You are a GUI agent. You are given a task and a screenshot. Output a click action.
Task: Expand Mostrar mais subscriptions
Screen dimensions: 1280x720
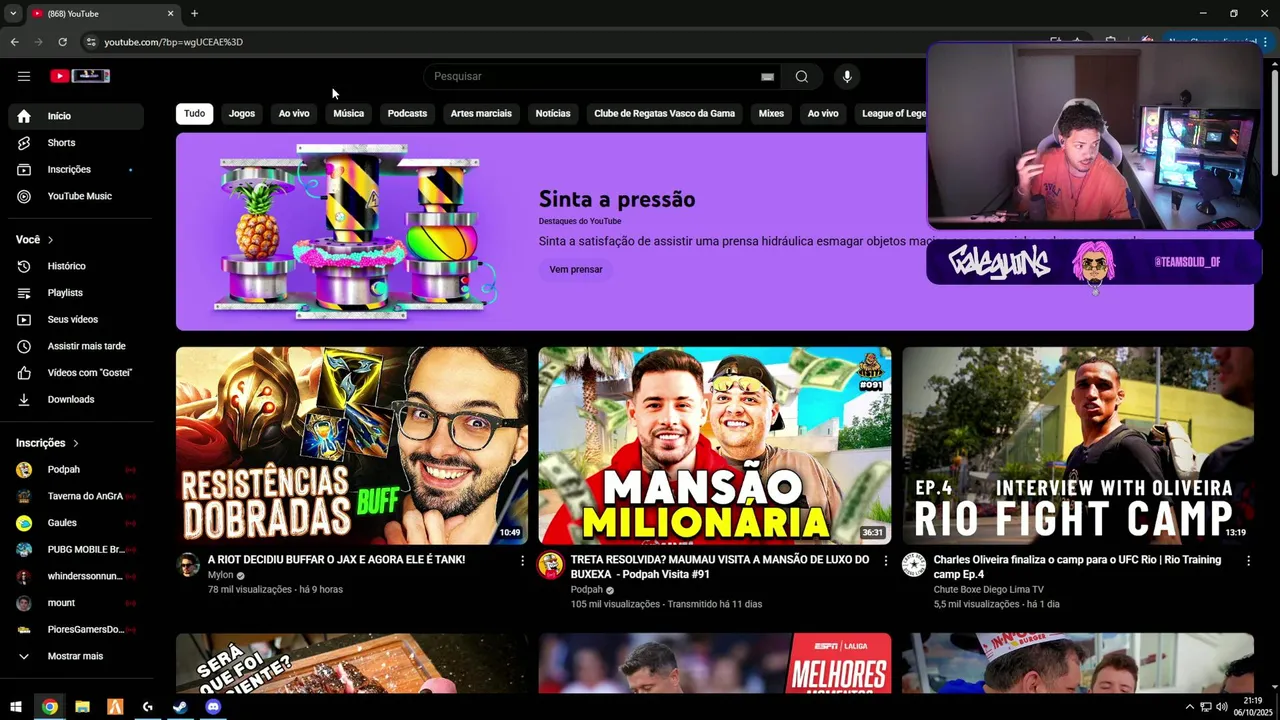pyautogui.click(x=76, y=656)
